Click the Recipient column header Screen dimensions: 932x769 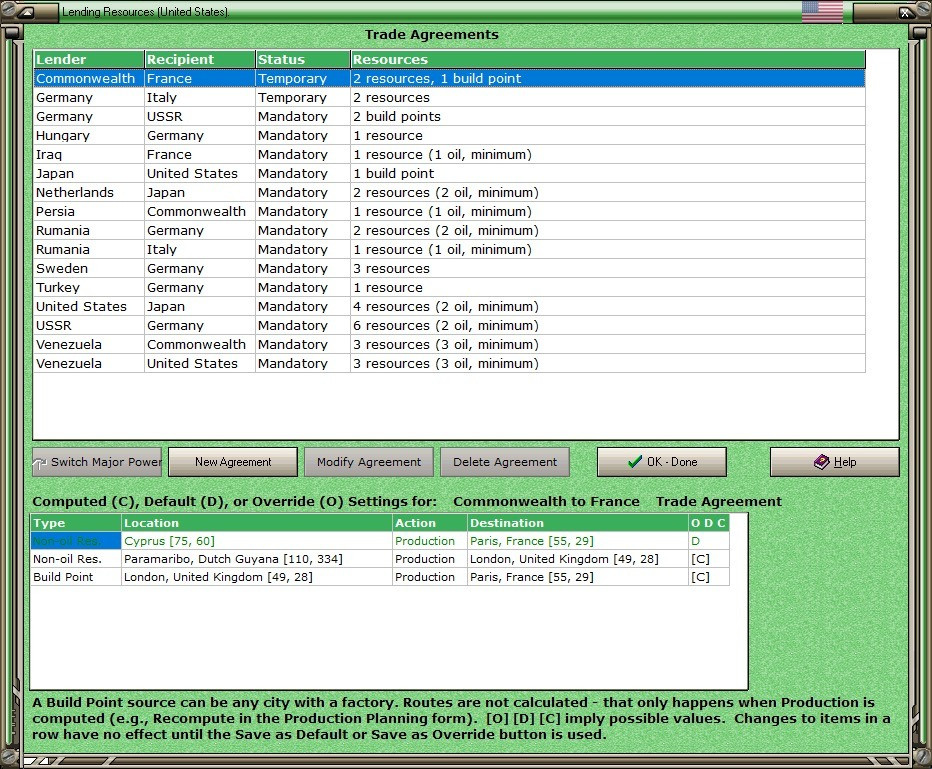pos(200,59)
